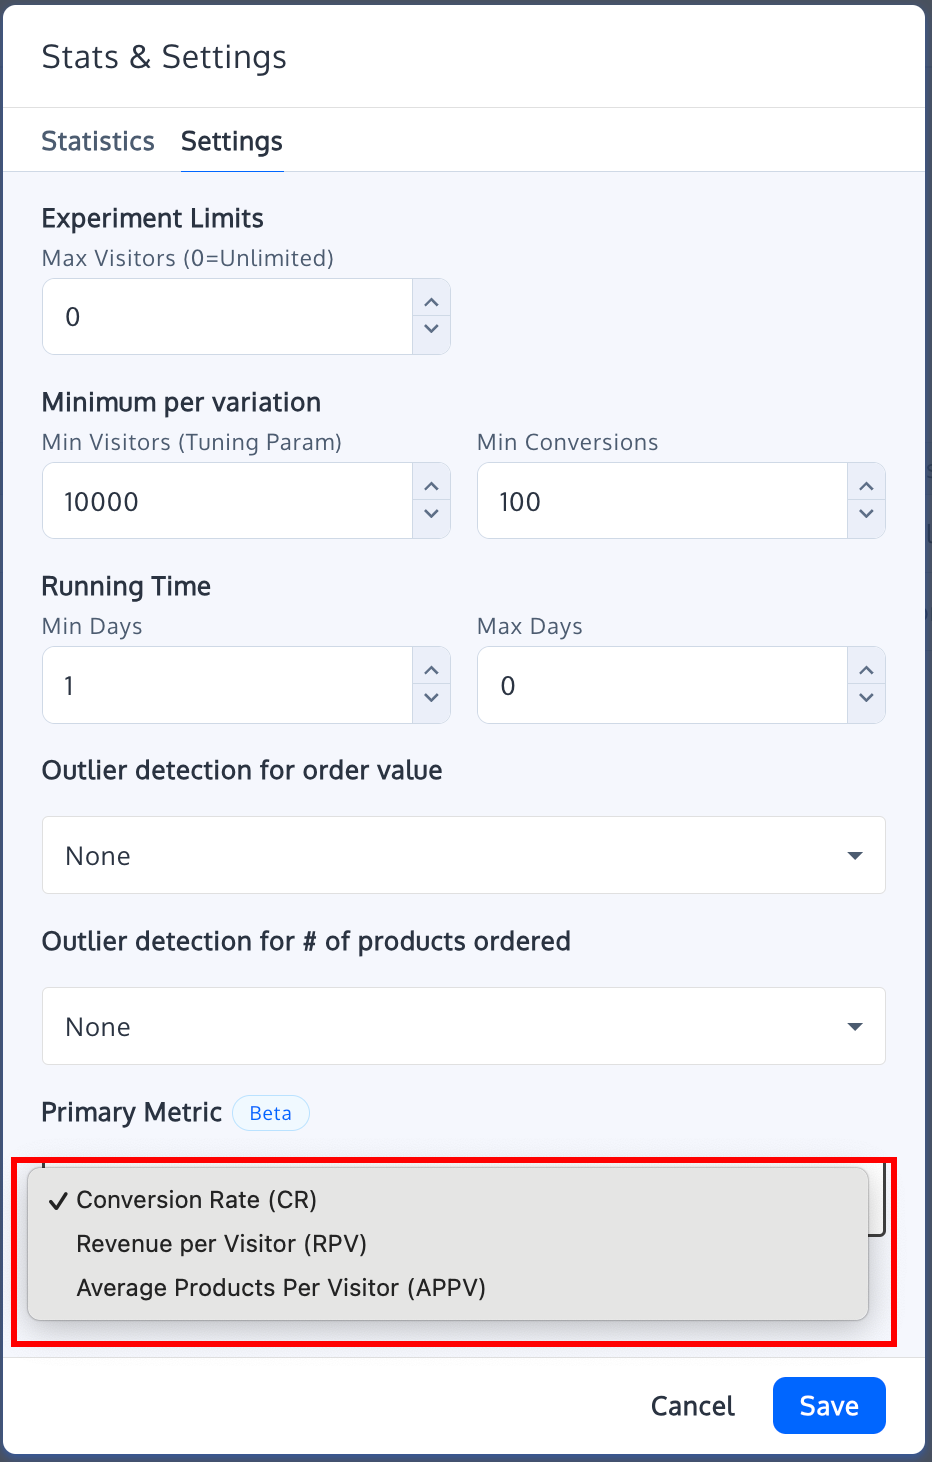The image size is (932, 1462).
Task: Click the Min Days up stepper
Action: (x=431, y=670)
